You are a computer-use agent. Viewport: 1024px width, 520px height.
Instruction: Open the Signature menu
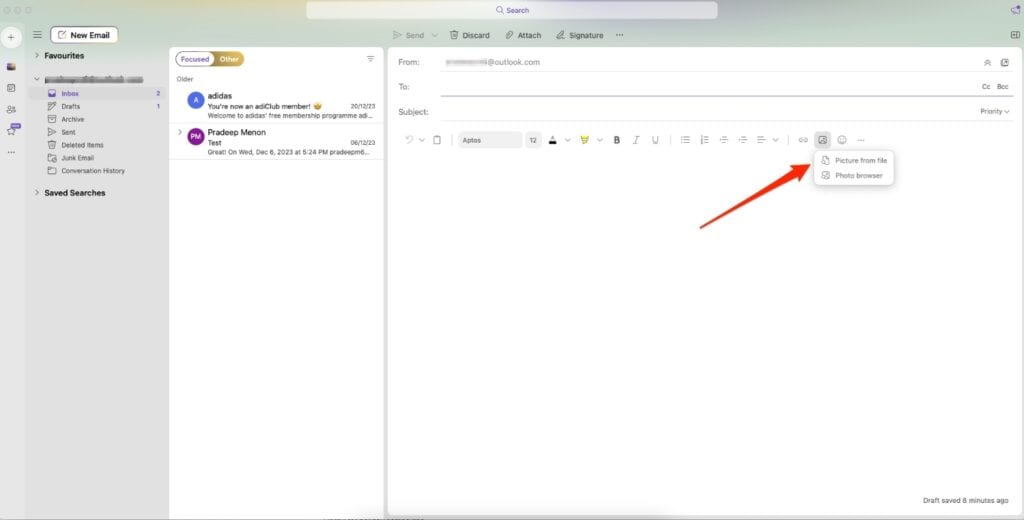click(x=579, y=35)
